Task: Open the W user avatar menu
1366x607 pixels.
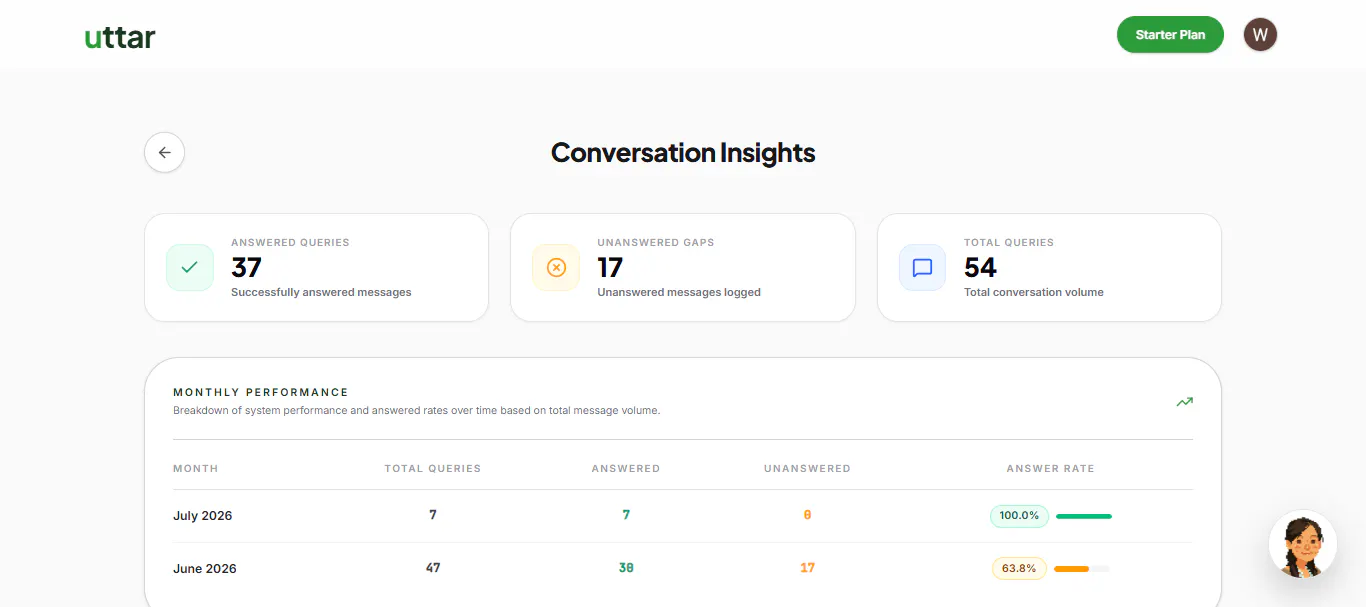Action: click(x=1260, y=35)
